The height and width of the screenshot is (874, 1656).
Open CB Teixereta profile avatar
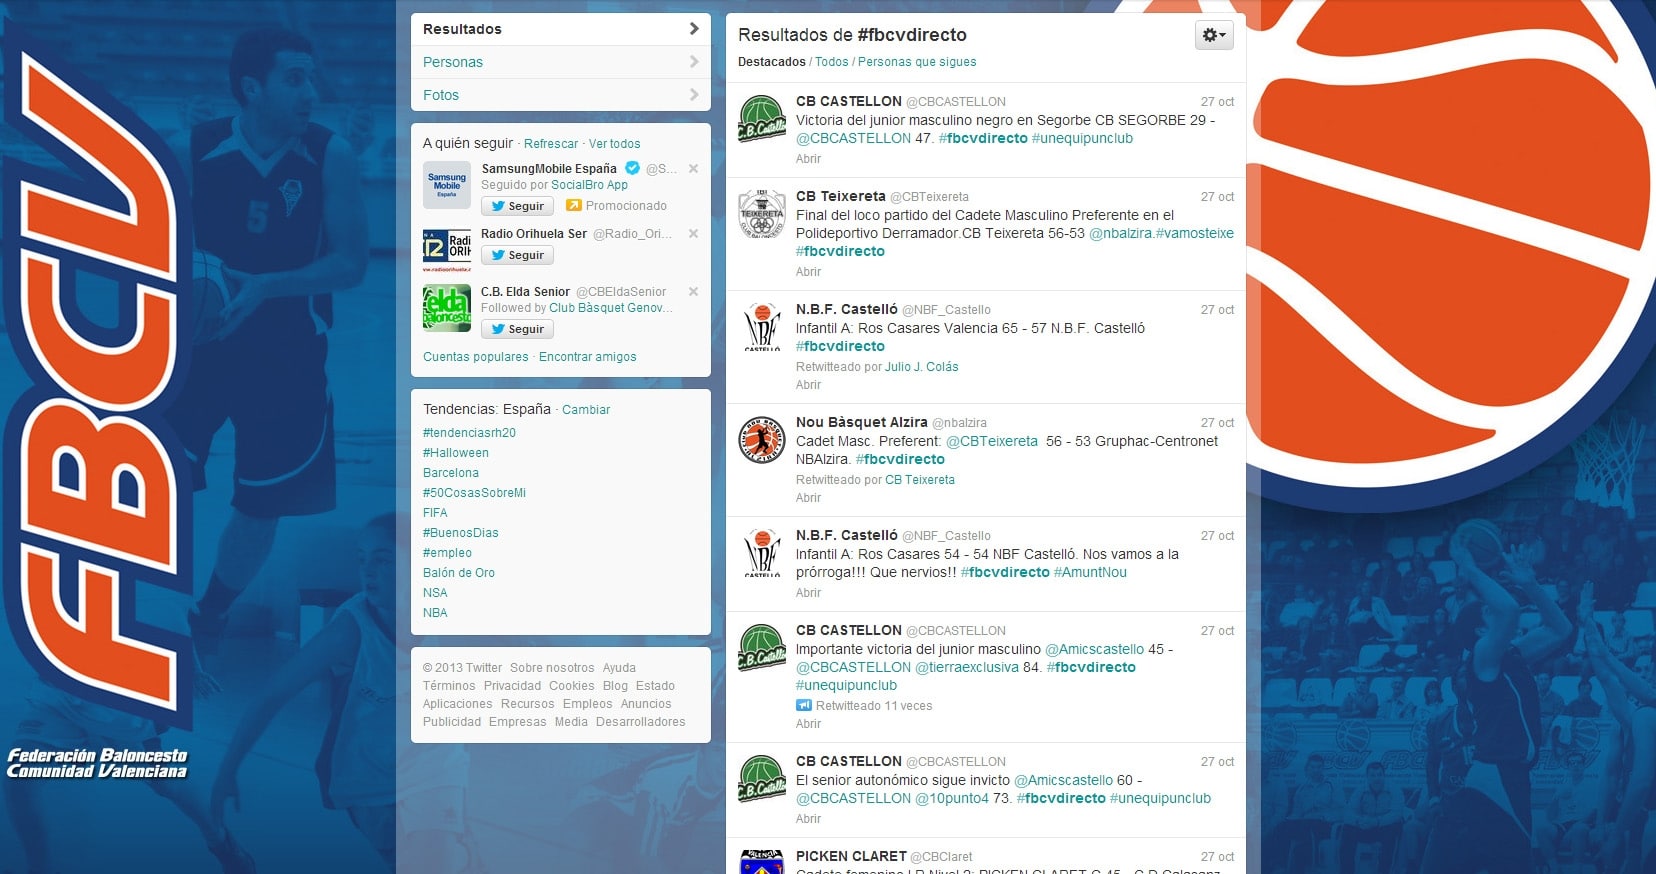click(762, 214)
